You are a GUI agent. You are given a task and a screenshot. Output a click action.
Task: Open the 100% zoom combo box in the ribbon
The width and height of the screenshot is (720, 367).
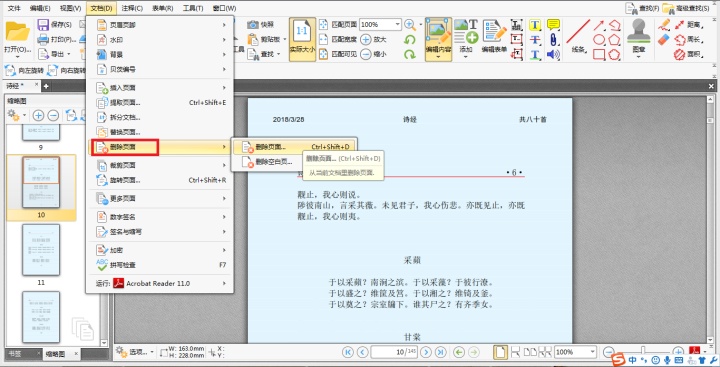[x=380, y=25]
